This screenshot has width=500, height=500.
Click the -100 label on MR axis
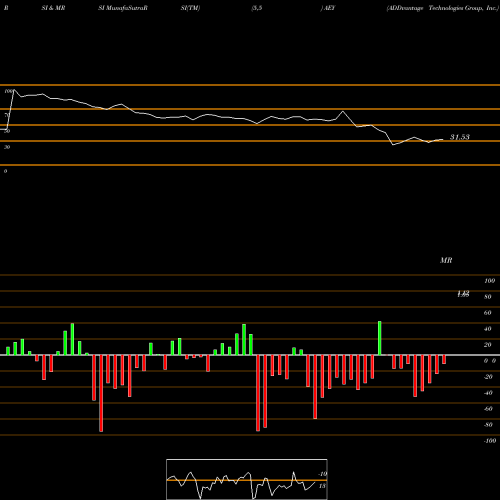pyautogui.click(x=490, y=441)
